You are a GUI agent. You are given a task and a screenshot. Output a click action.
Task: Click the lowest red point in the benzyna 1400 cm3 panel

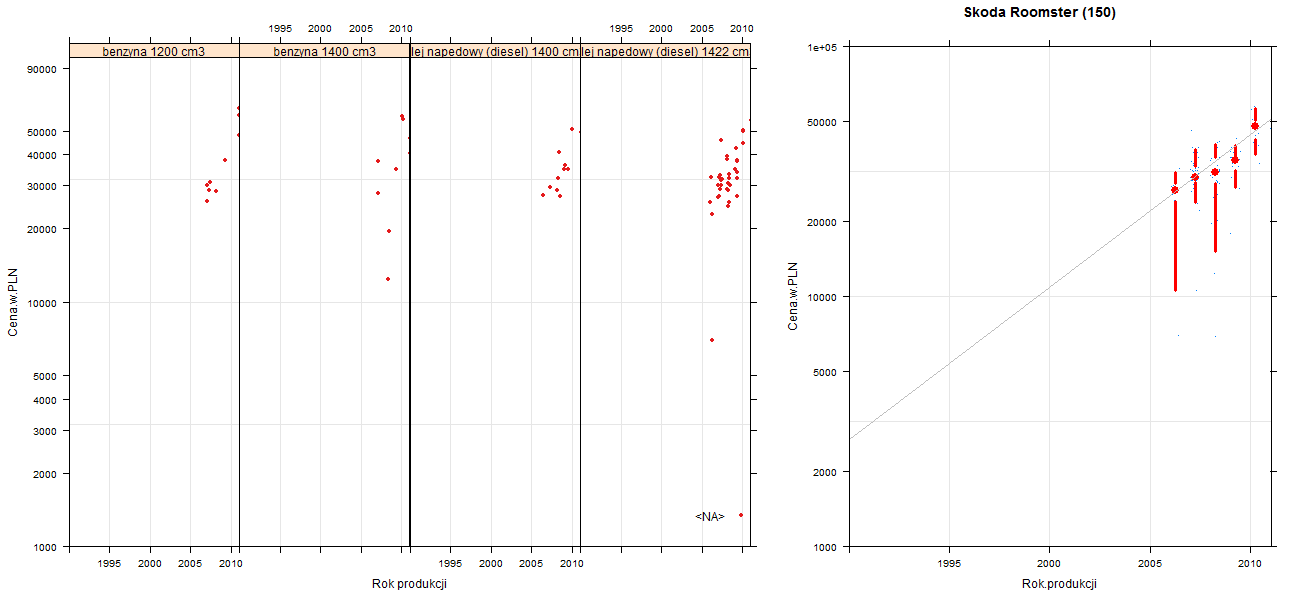(388, 279)
